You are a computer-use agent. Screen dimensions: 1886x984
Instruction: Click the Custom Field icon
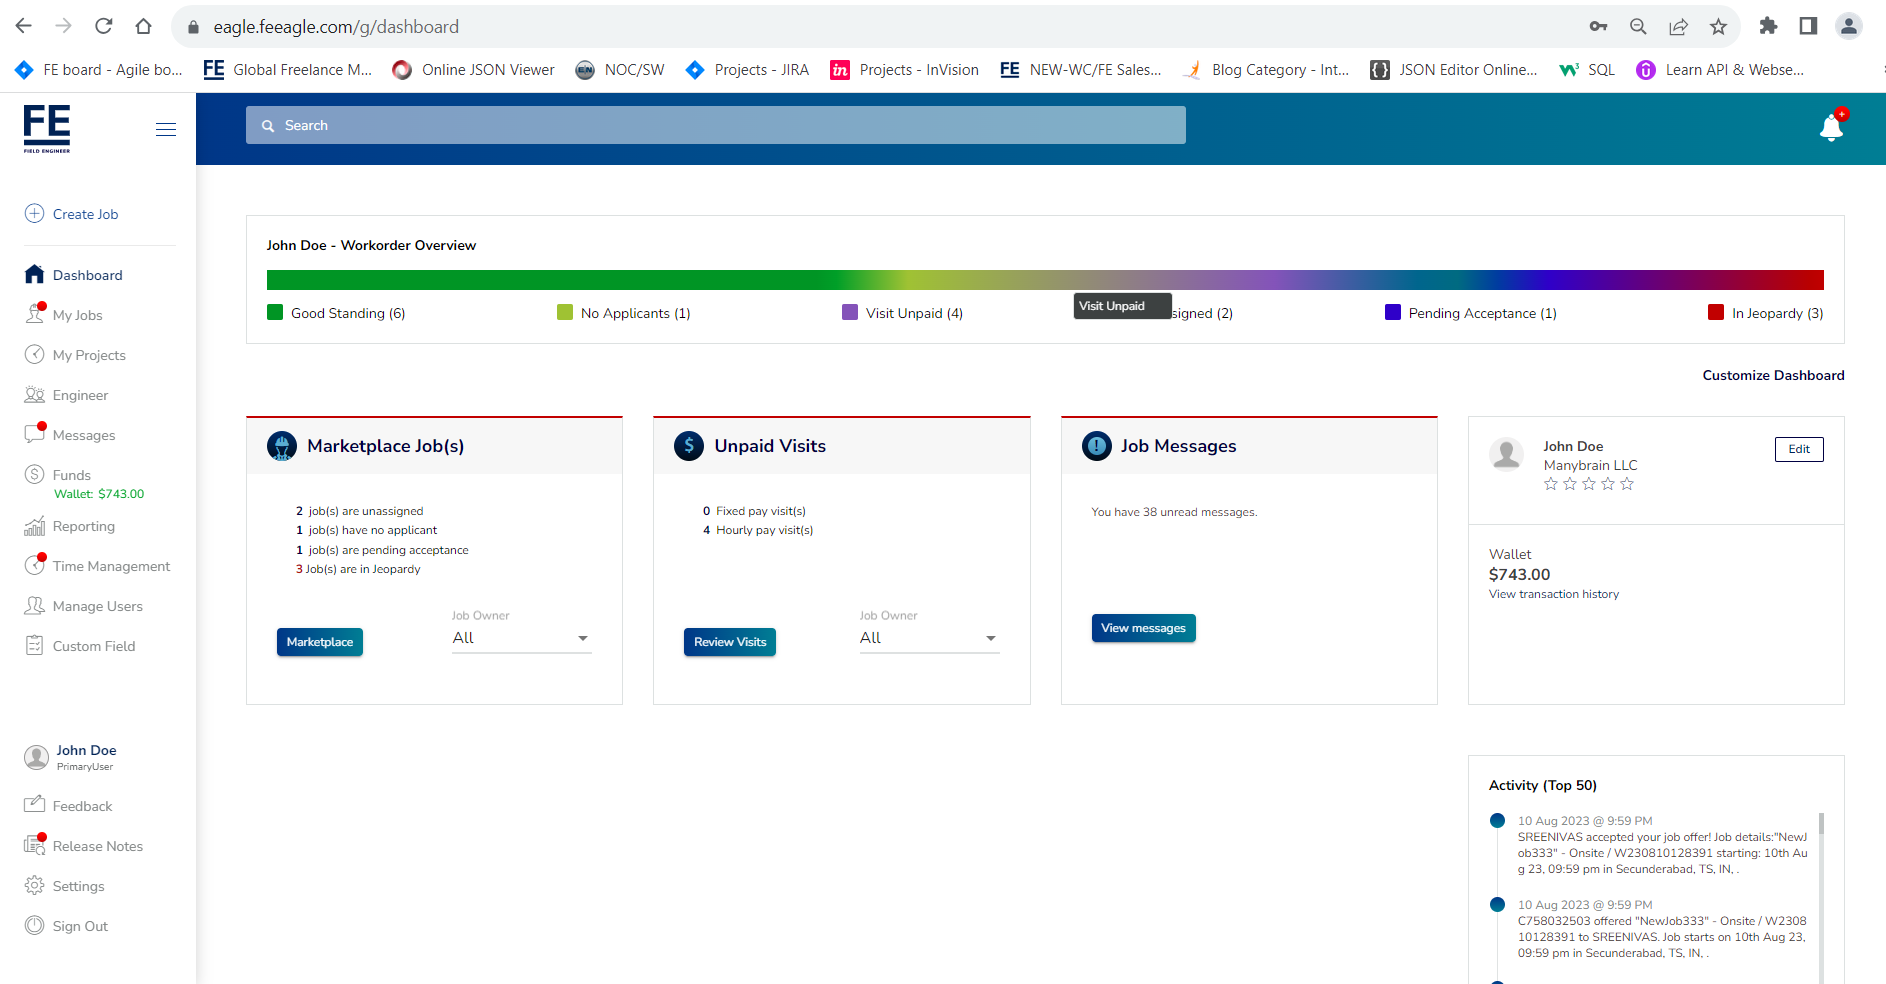point(34,645)
